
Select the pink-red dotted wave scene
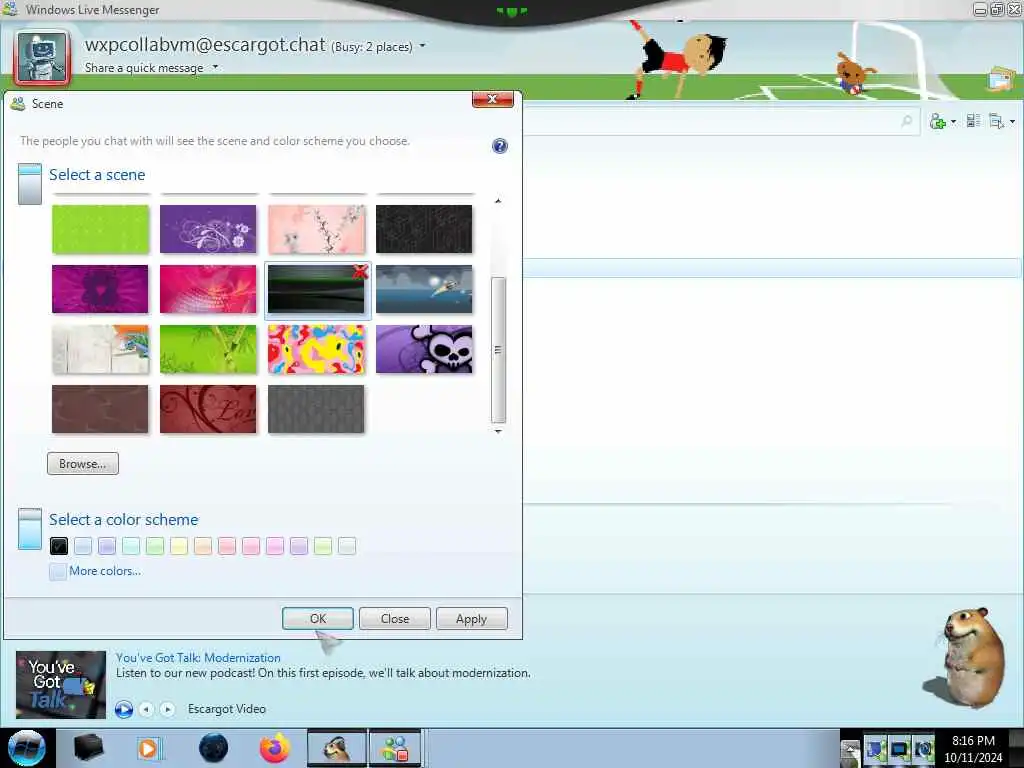click(x=208, y=289)
